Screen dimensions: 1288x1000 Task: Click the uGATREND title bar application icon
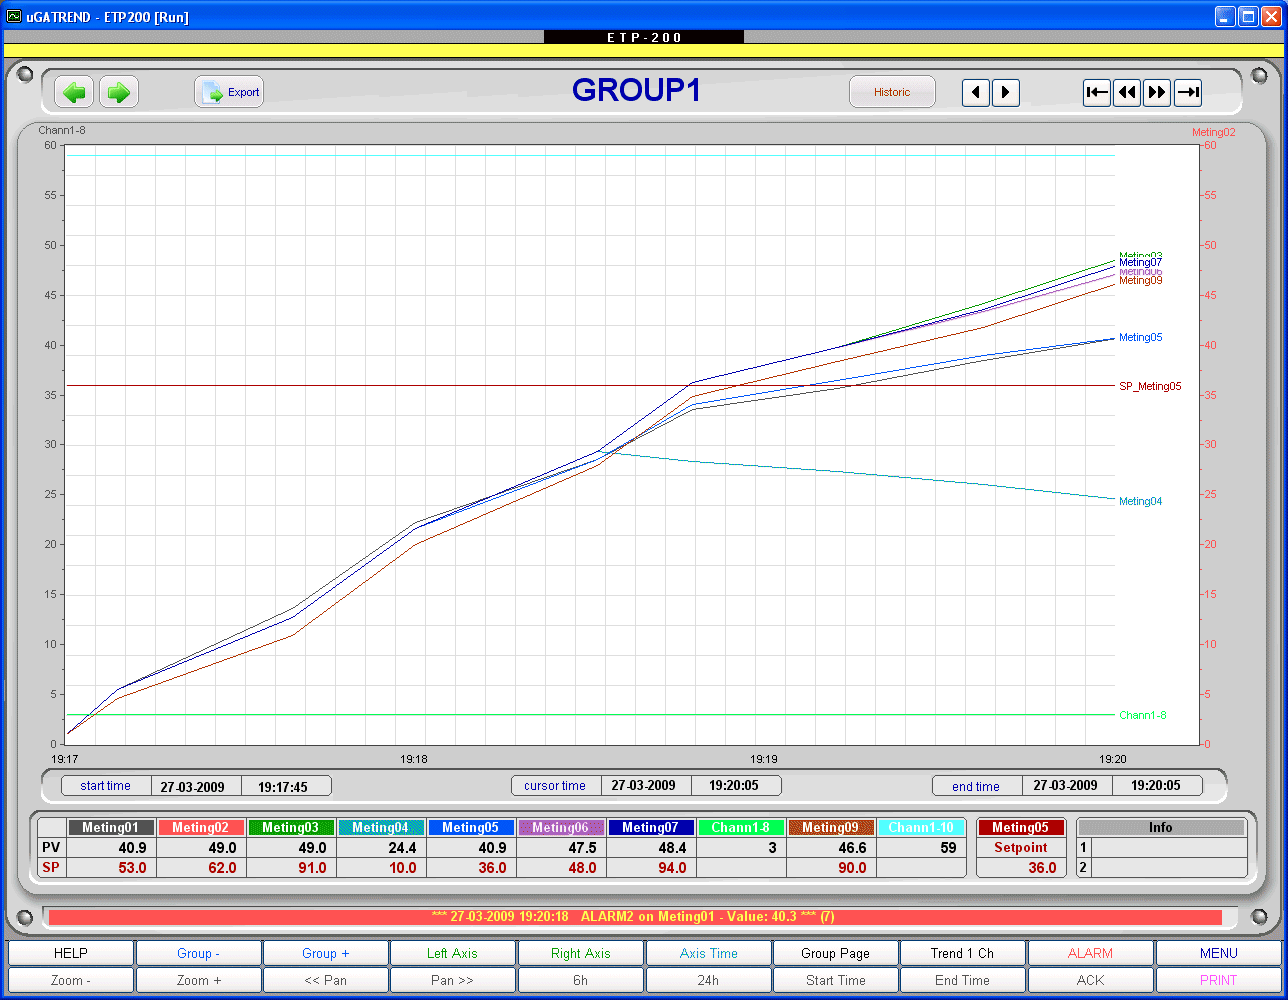[x=14, y=16]
